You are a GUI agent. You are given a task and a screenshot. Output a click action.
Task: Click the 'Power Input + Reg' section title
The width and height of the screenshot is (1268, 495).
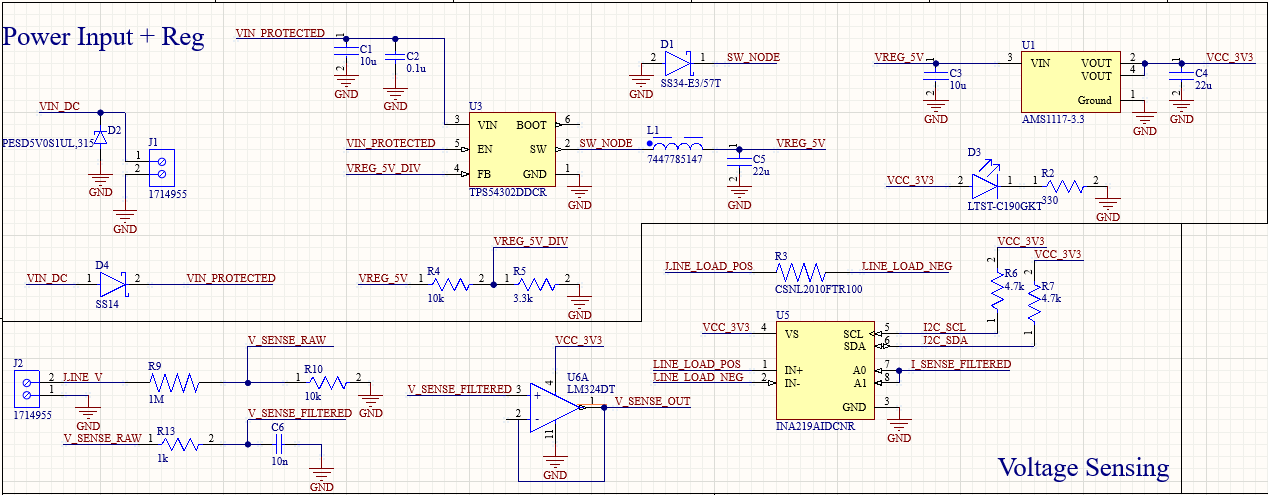pyautogui.click(x=104, y=37)
